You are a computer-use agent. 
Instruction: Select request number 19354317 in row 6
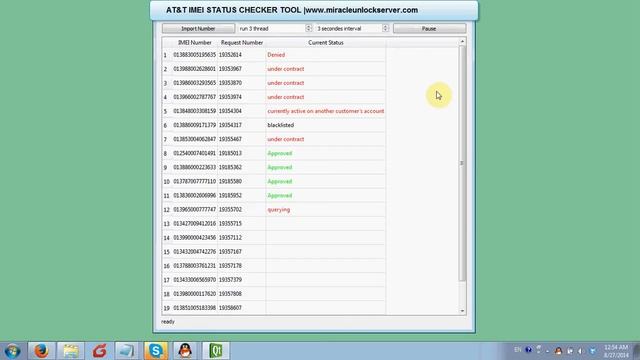230,125
